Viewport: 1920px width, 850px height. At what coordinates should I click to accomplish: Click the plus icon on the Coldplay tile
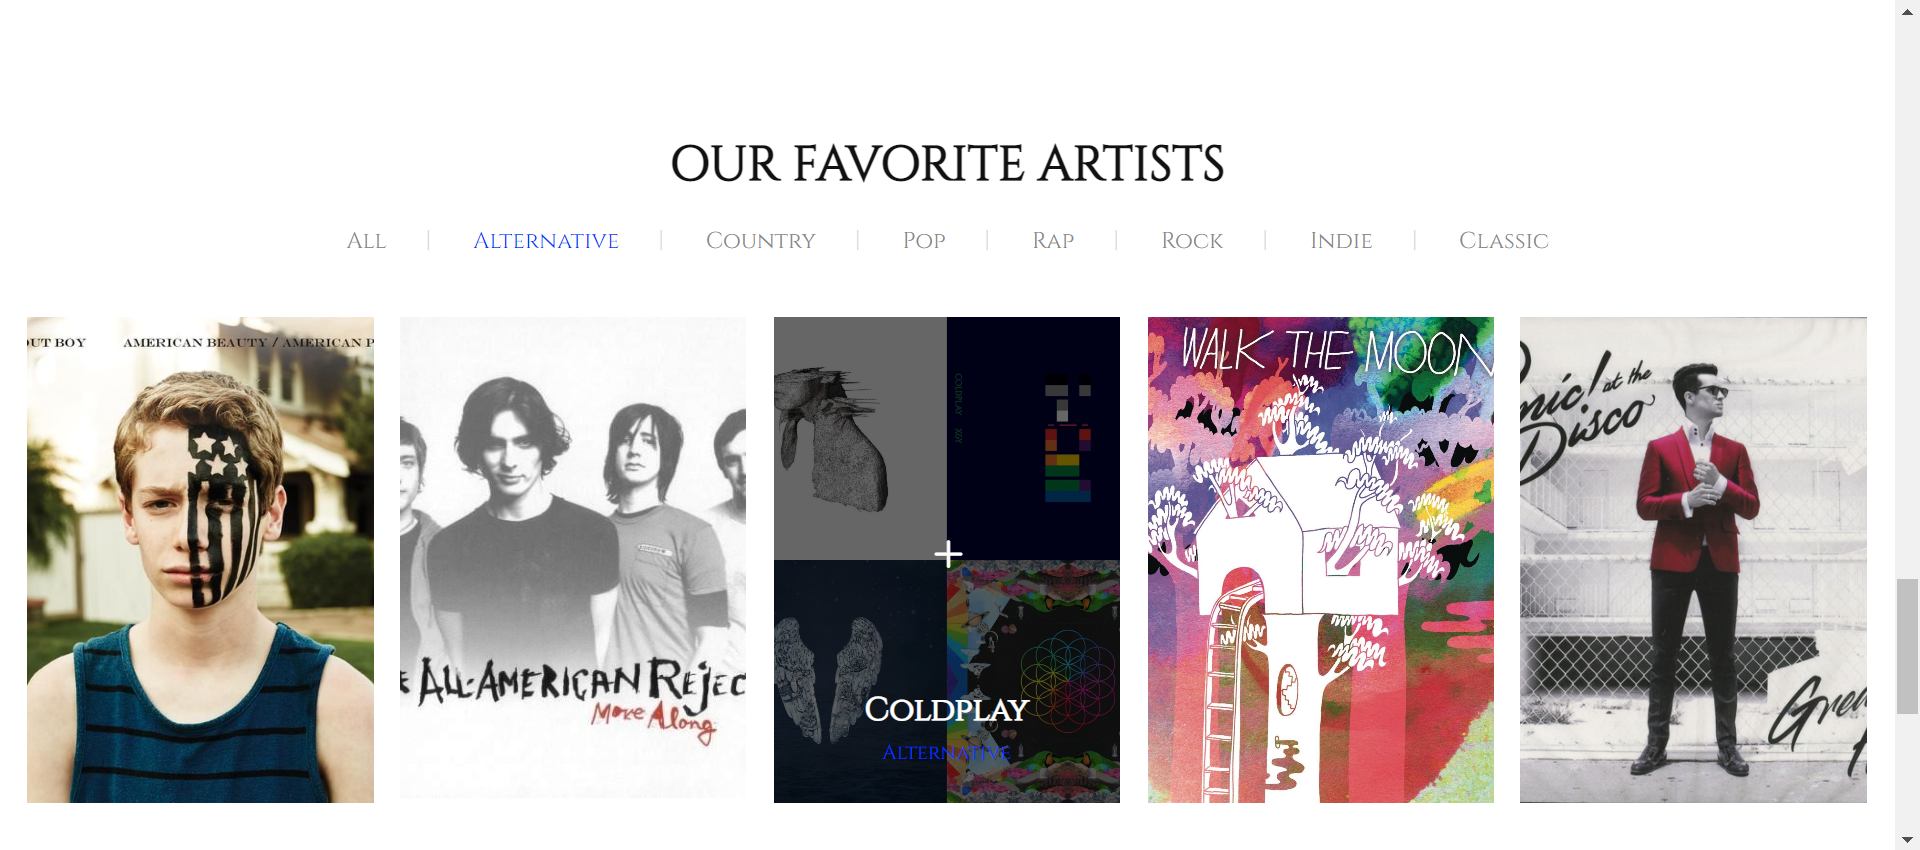pyautogui.click(x=948, y=554)
